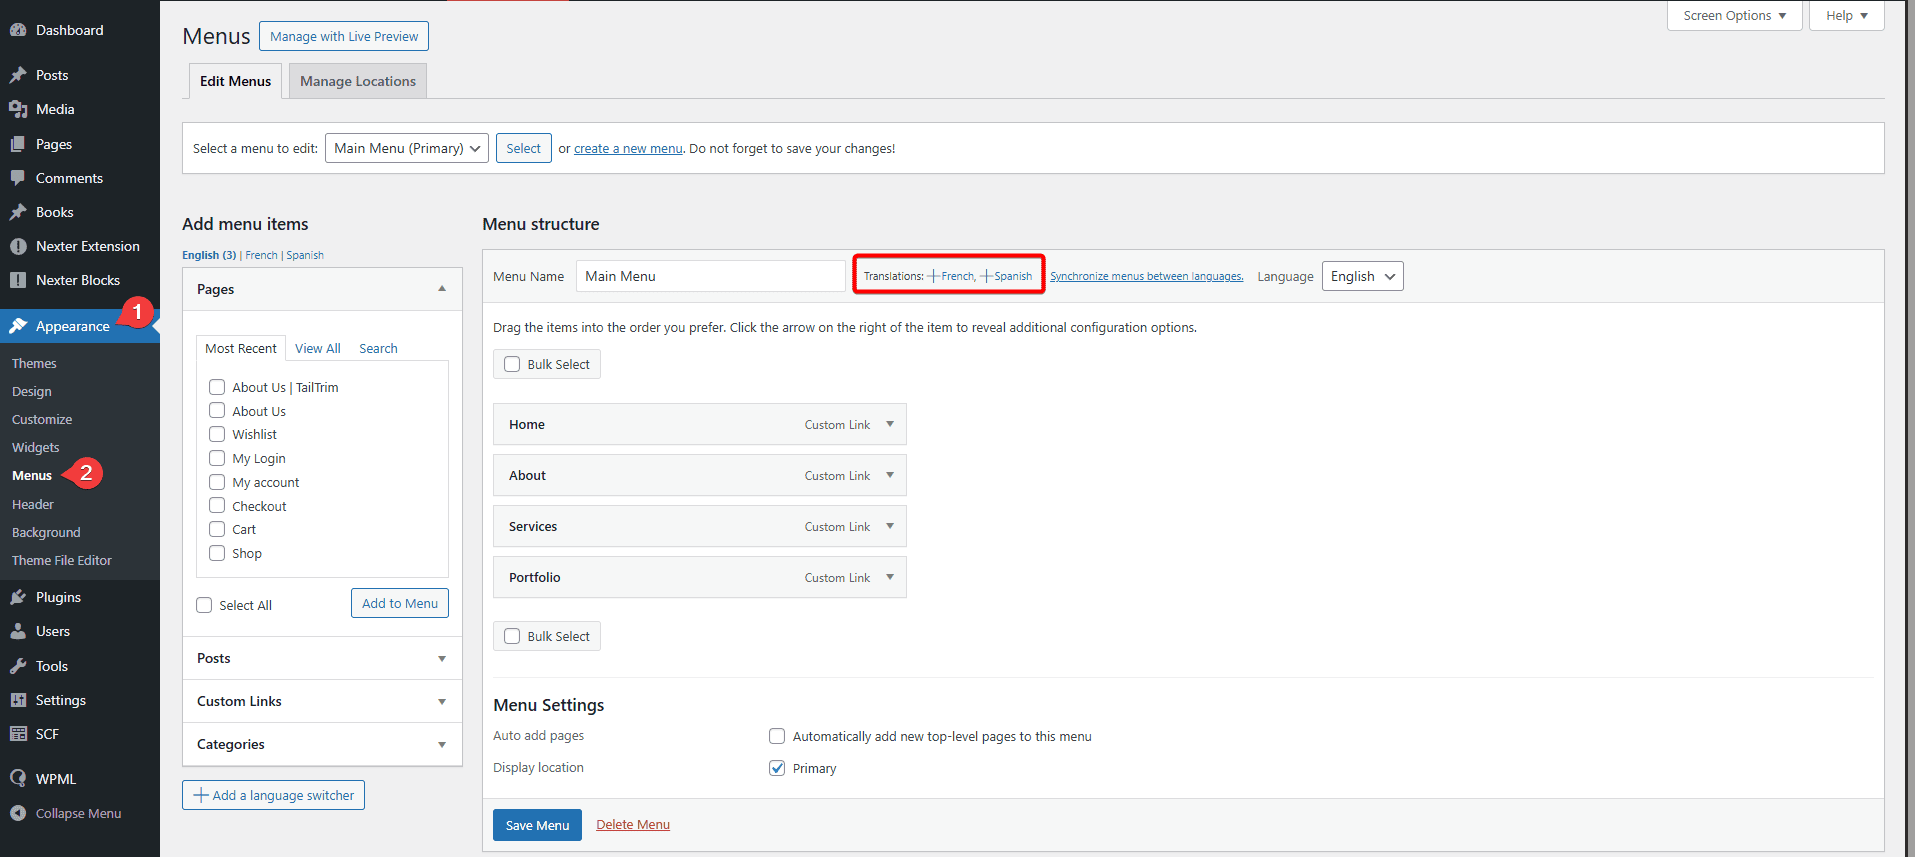
Task: Click the Save Menu button
Action: pyautogui.click(x=537, y=825)
